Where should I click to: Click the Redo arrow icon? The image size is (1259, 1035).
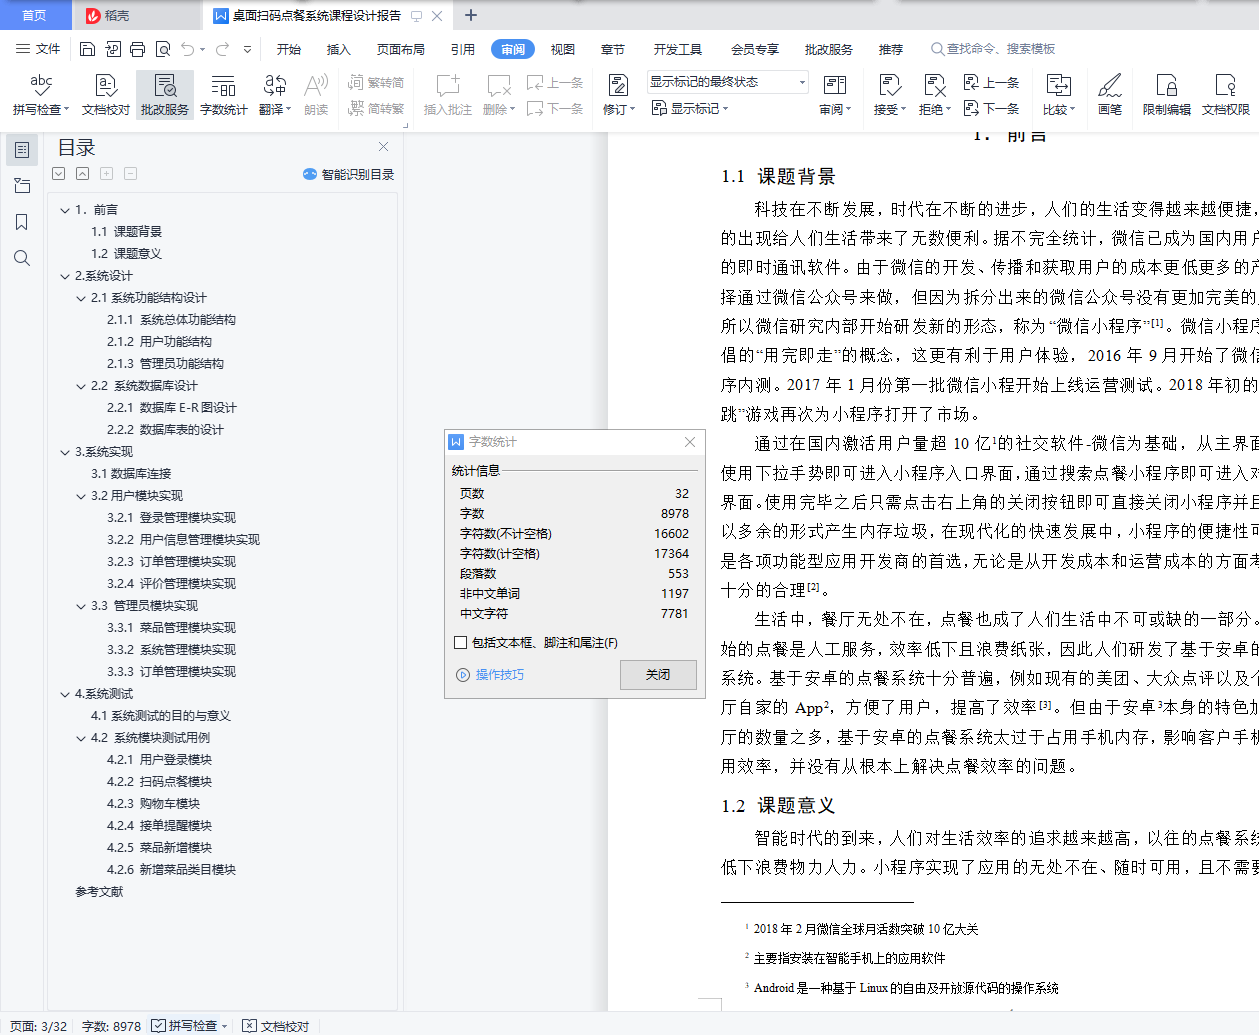222,49
